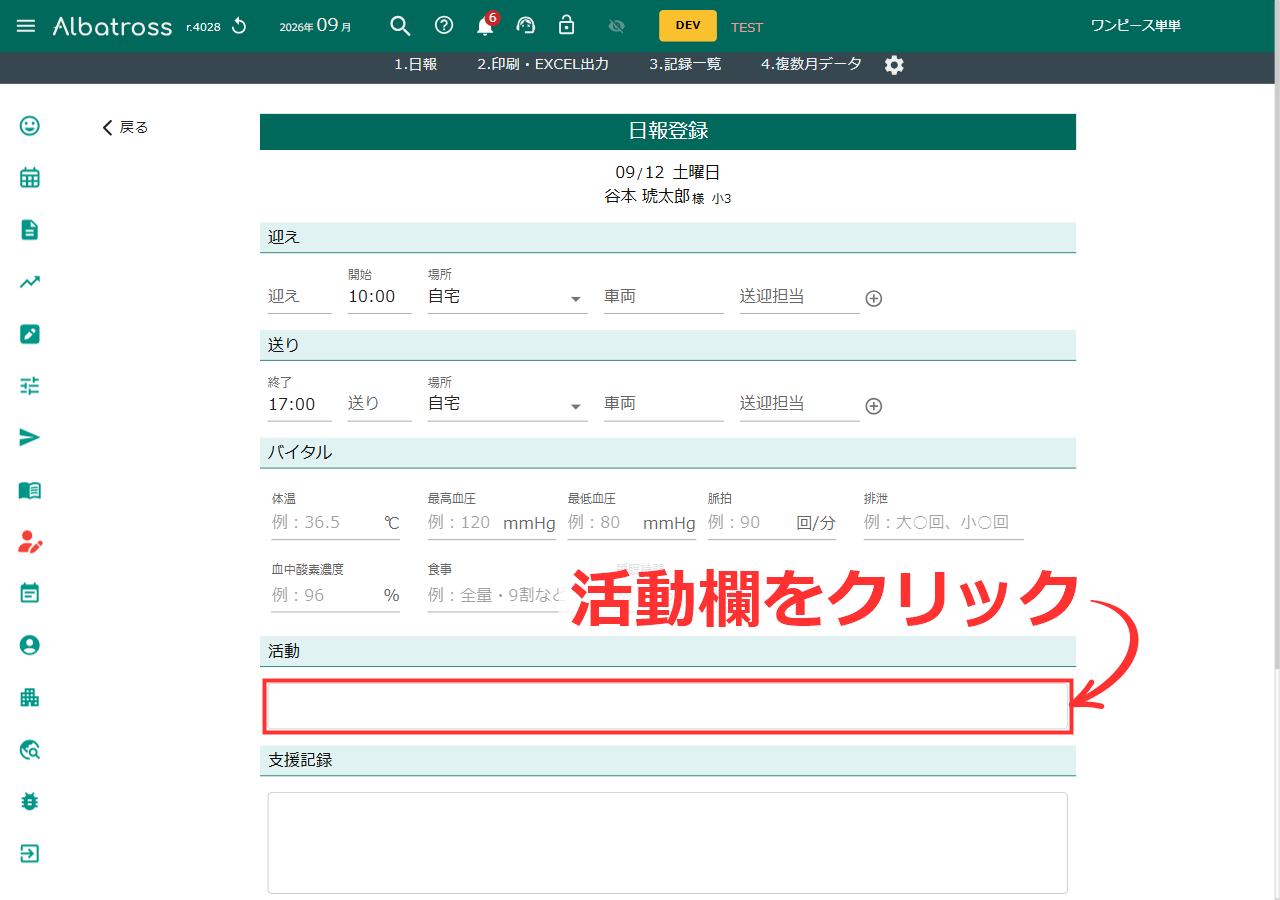Click the 車両 field in 迎え row
This screenshot has height=900, width=1280.
pos(664,297)
